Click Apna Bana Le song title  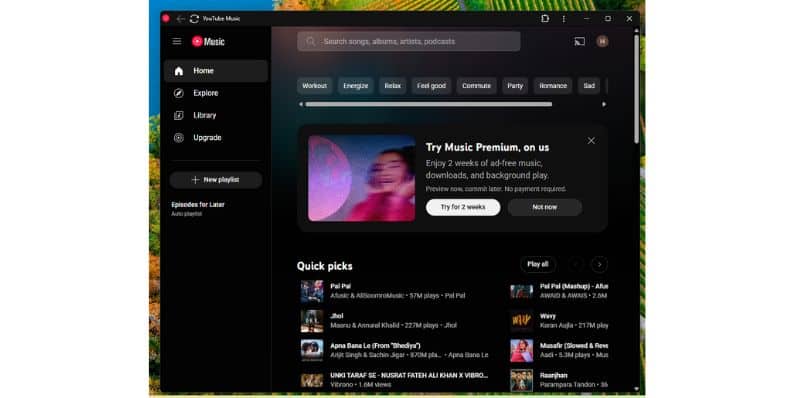(x=375, y=346)
